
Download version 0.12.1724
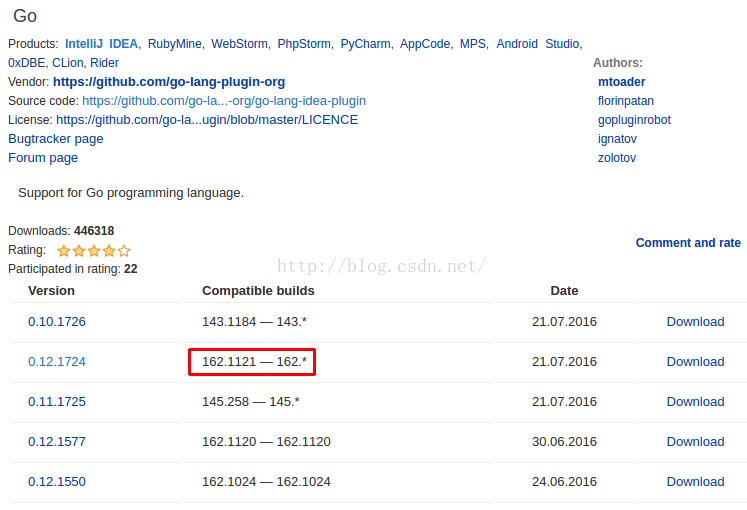coord(695,362)
